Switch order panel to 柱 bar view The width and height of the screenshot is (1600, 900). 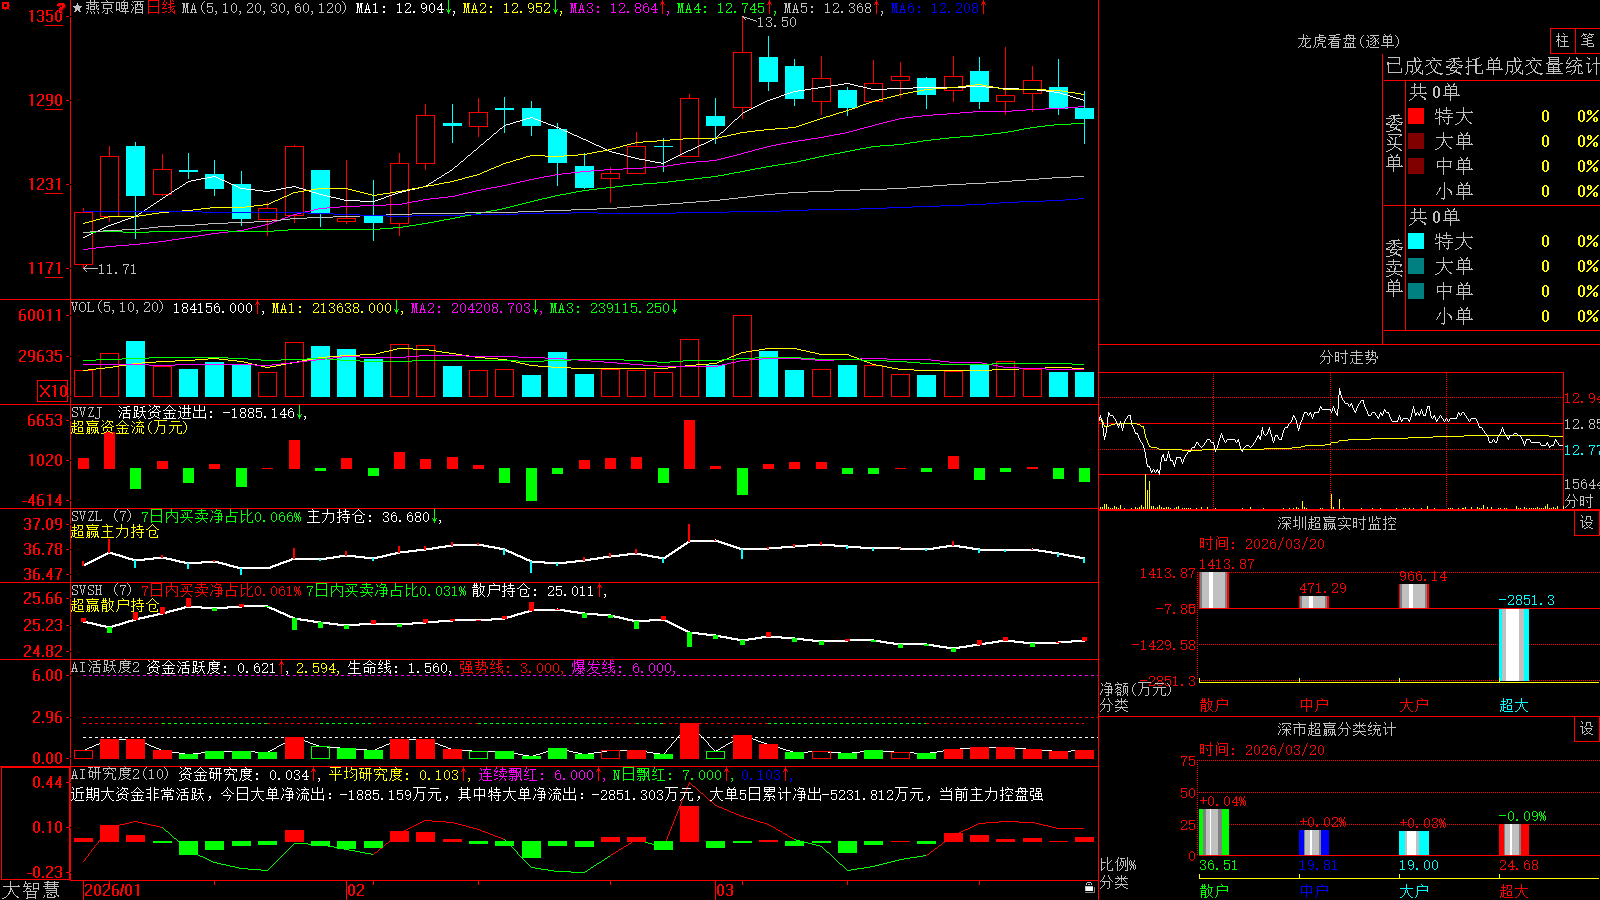click(x=1562, y=40)
